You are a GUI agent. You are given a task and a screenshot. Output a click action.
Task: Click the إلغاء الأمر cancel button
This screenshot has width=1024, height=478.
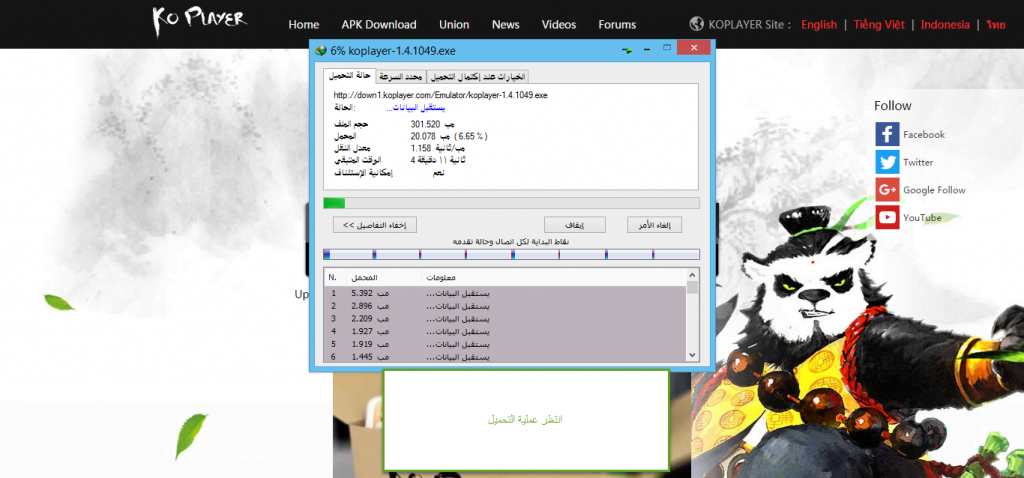point(654,225)
